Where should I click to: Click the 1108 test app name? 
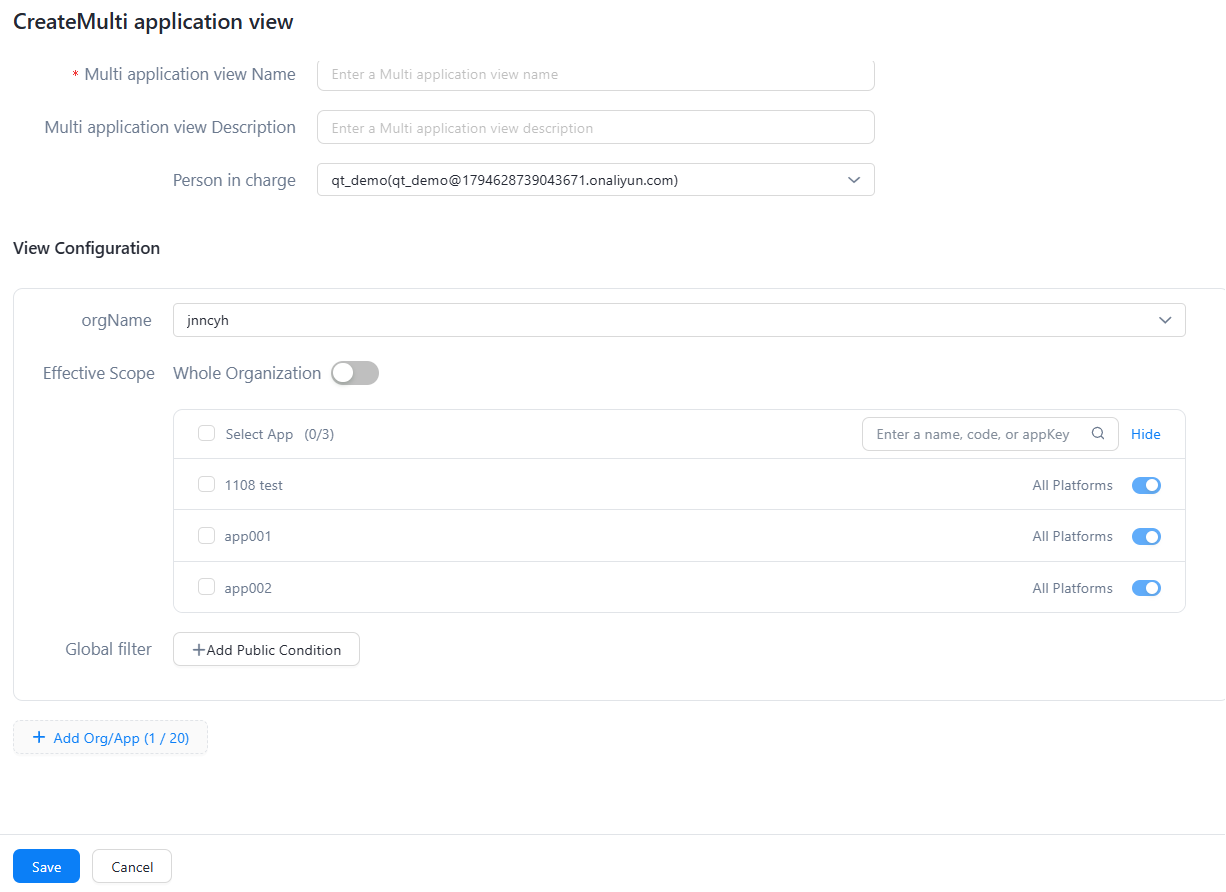click(x=254, y=485)
